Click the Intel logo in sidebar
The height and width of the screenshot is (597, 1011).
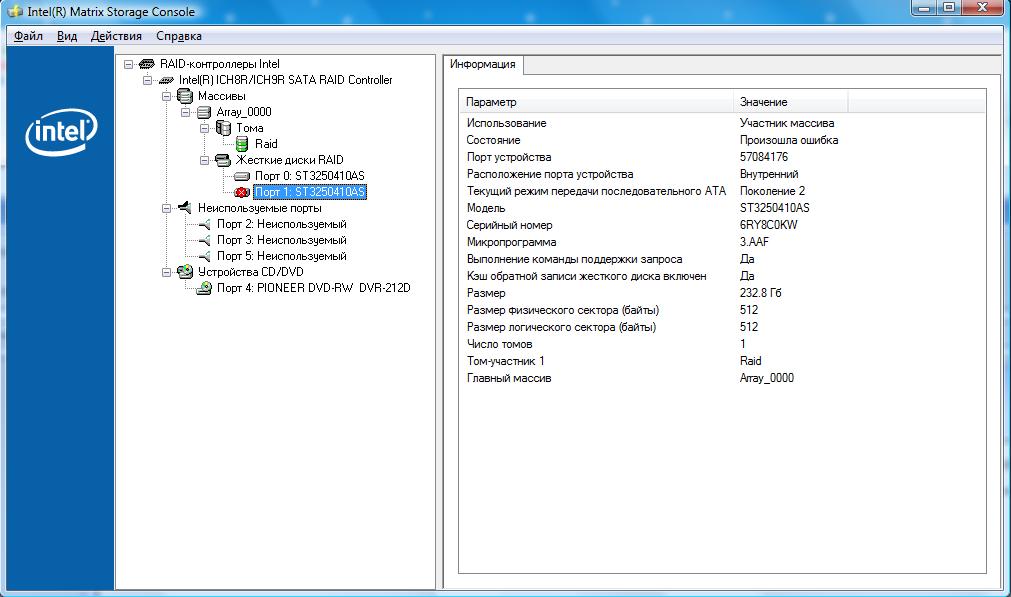[x=61, y=132]
